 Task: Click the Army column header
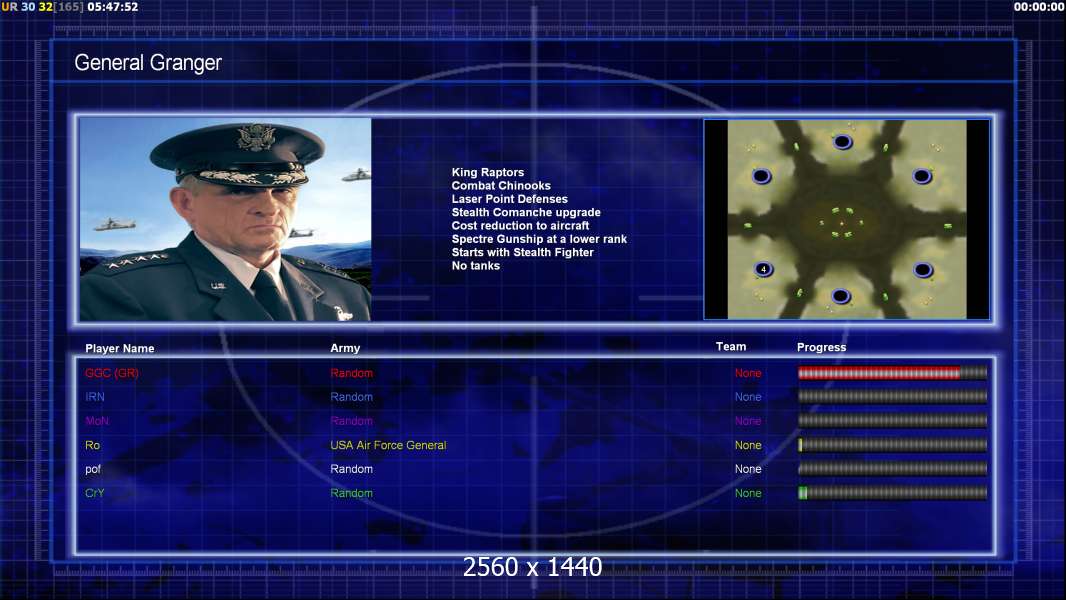tap(345, 348)
